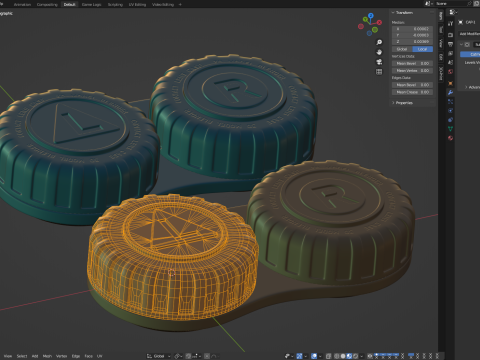Click the Median X value field
The image size is (480, 360).
(x=412, y=29)
